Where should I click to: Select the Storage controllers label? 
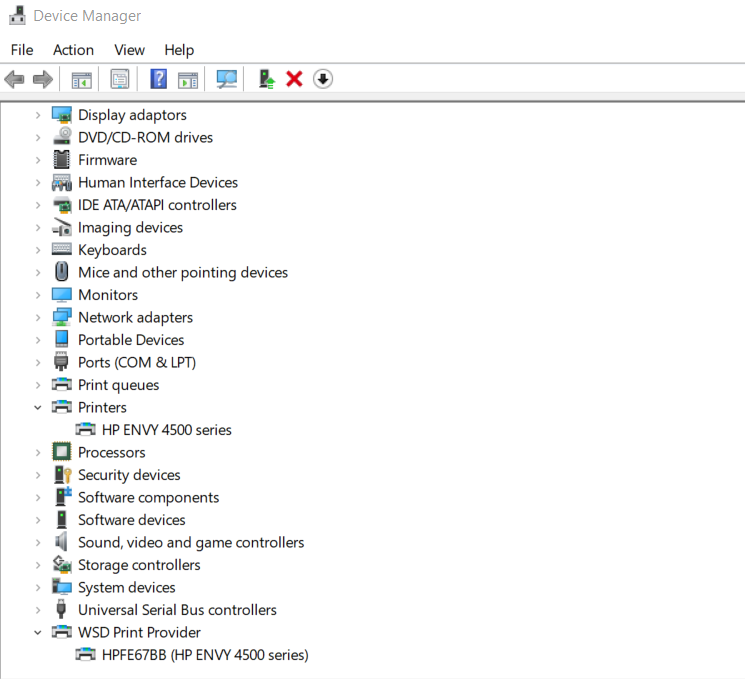click(139, 565)
